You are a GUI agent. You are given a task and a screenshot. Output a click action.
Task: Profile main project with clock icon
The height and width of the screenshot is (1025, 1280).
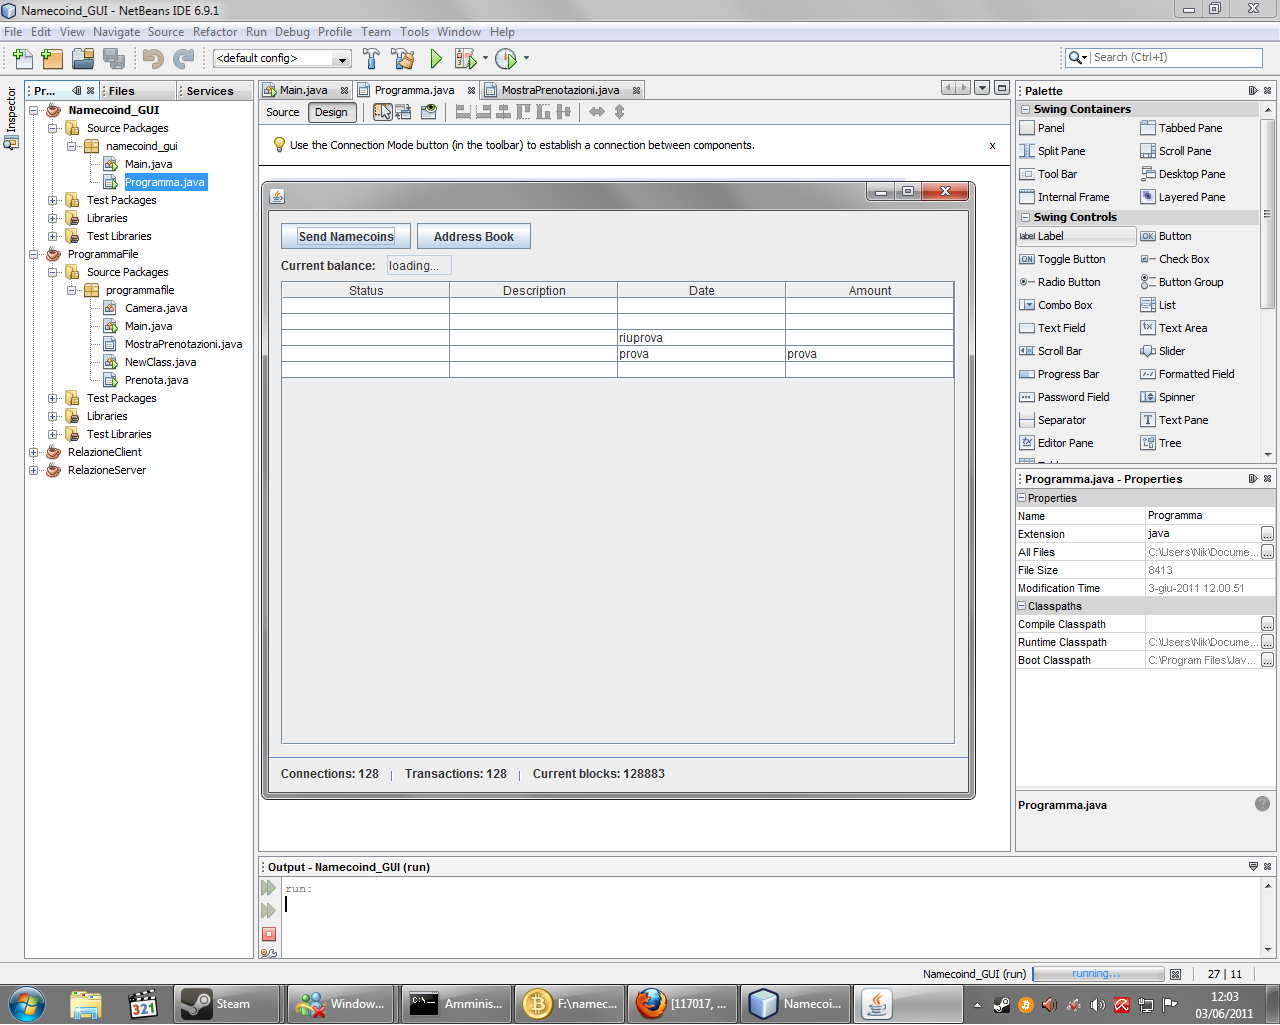(x=506, y=59)
